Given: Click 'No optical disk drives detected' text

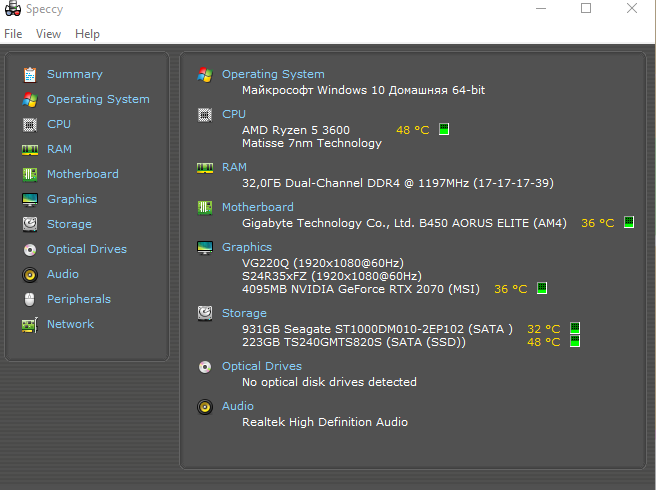Looking at the screenshot, I should 329,382.
